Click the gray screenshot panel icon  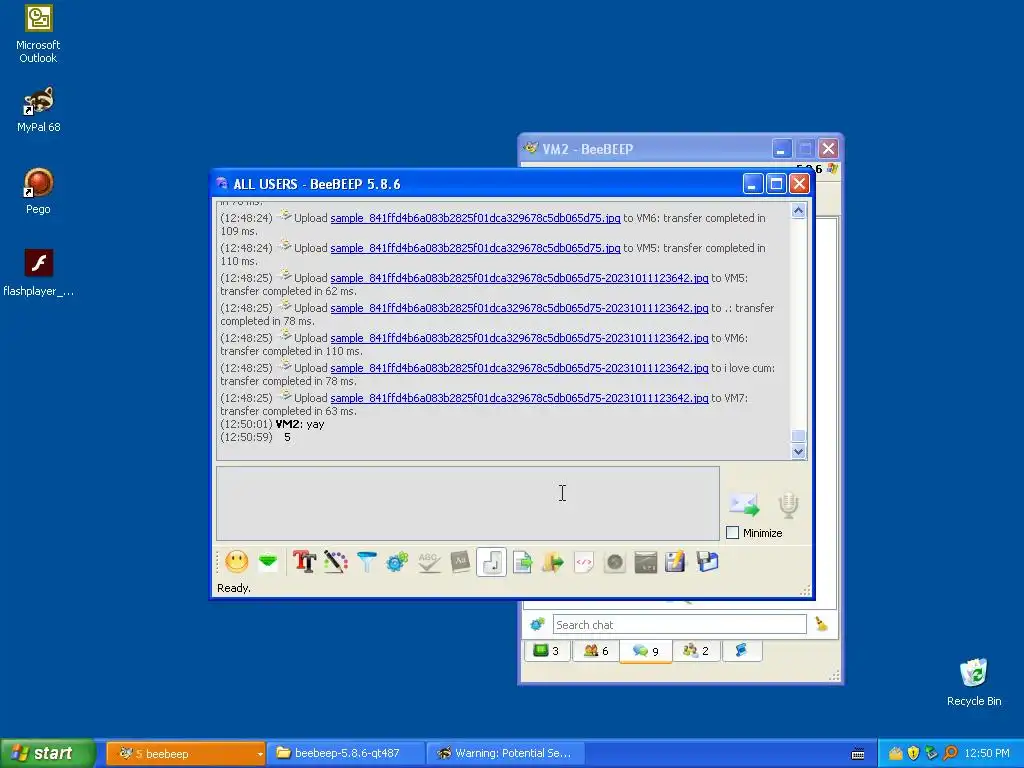click(645, 562)
